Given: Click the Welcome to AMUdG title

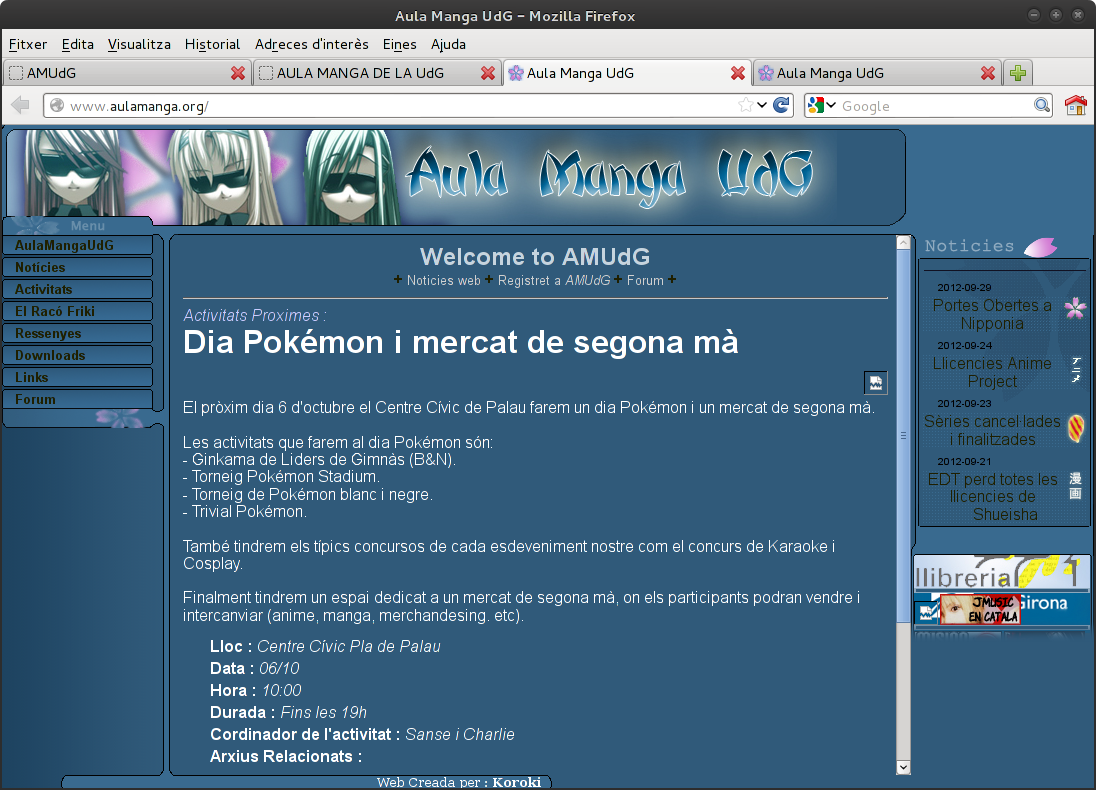Looking at the screenshot, I should [535, 257].
